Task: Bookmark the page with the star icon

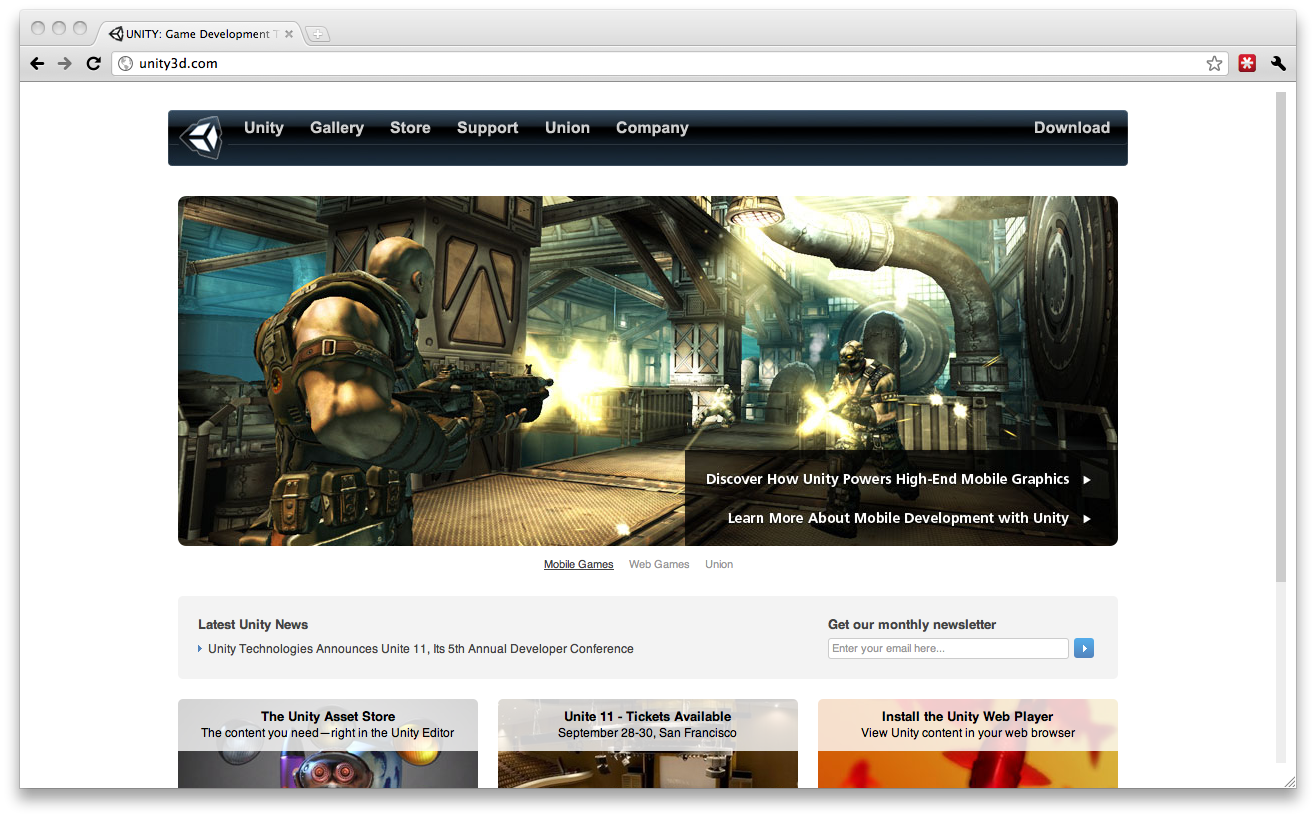Action: 1214,63
